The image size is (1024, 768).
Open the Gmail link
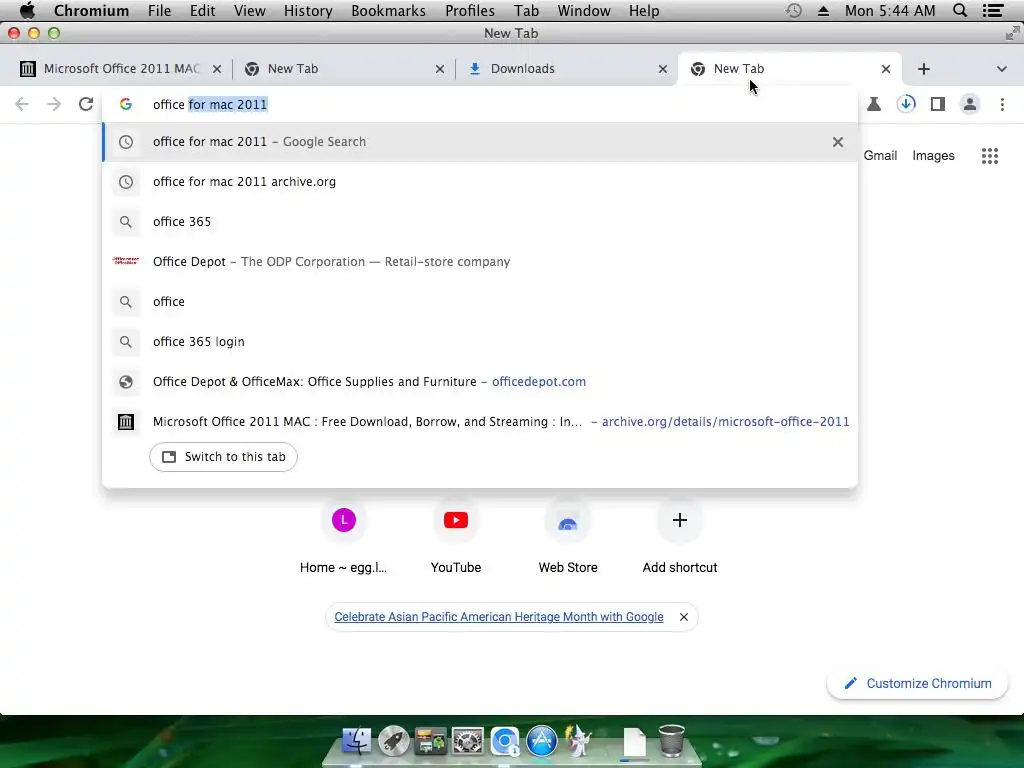coord(880,155)
